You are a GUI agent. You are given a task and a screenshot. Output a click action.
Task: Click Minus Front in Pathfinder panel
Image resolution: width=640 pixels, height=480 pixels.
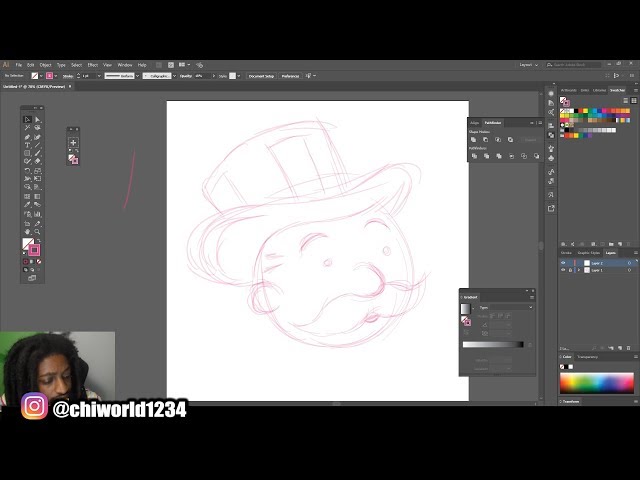click(x=486, y=140)
